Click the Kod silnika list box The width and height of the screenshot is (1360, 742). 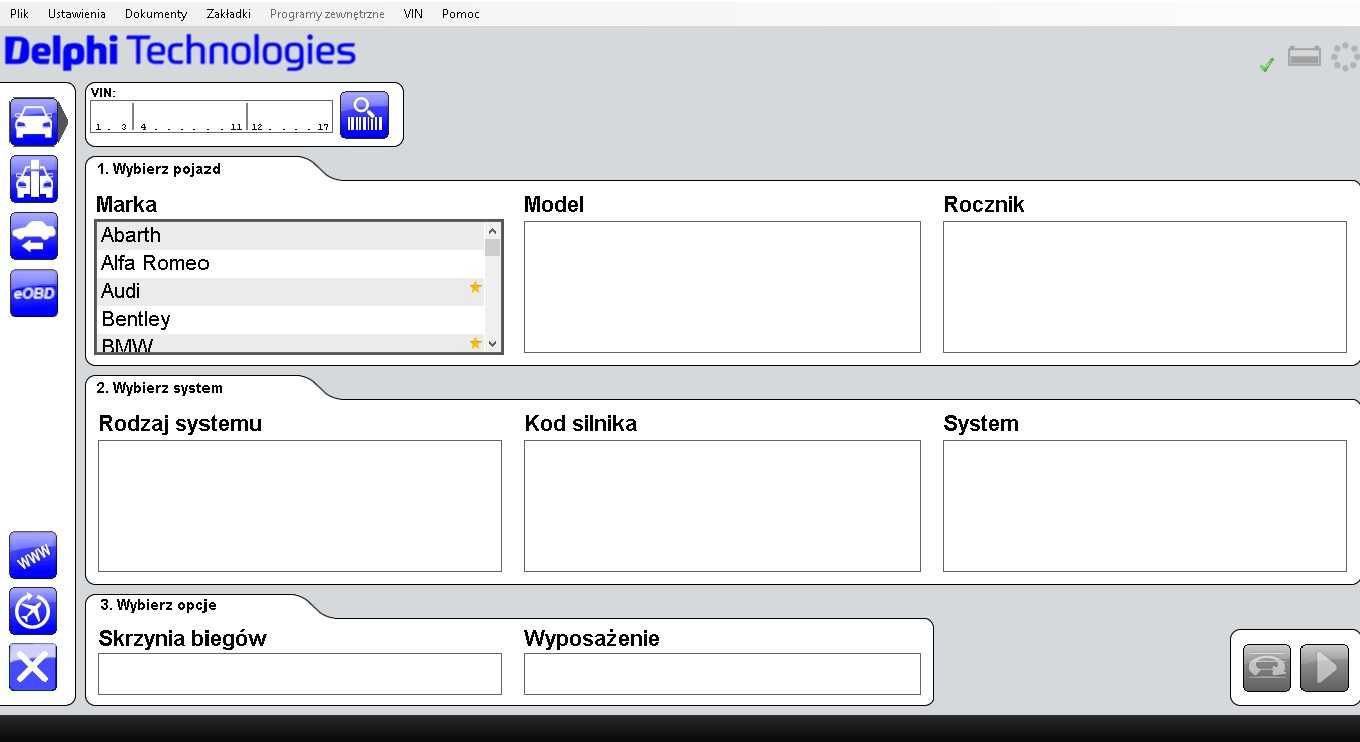pyautogui.click(x=722, y=506)
